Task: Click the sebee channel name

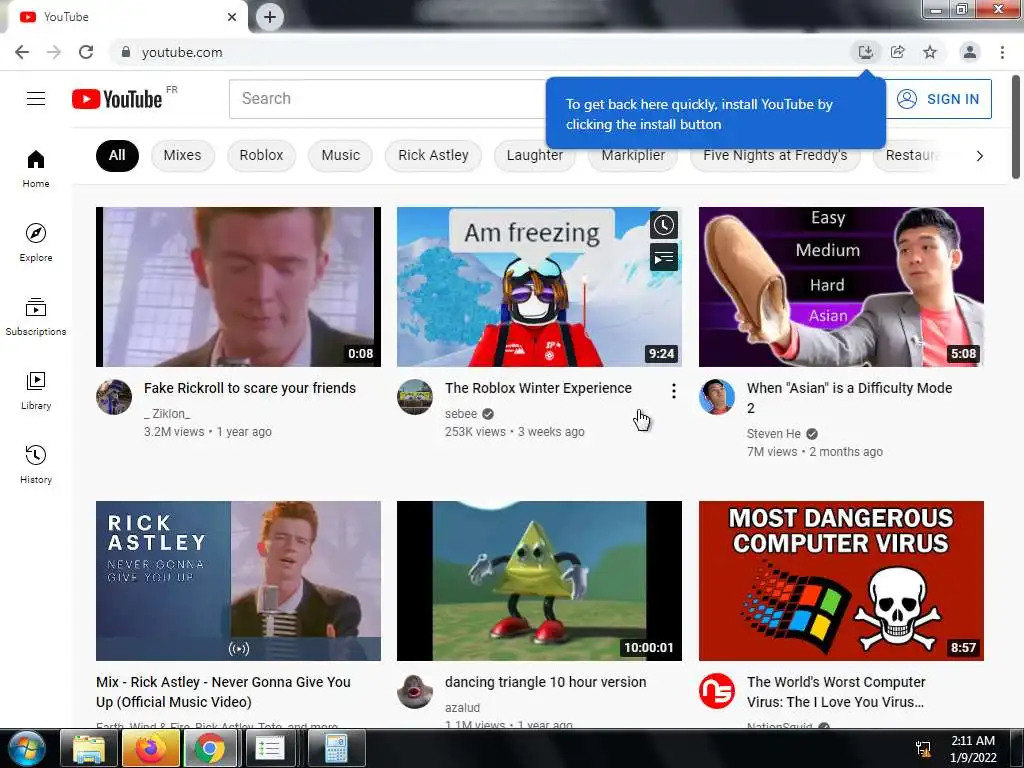Action: click(461, 413)
